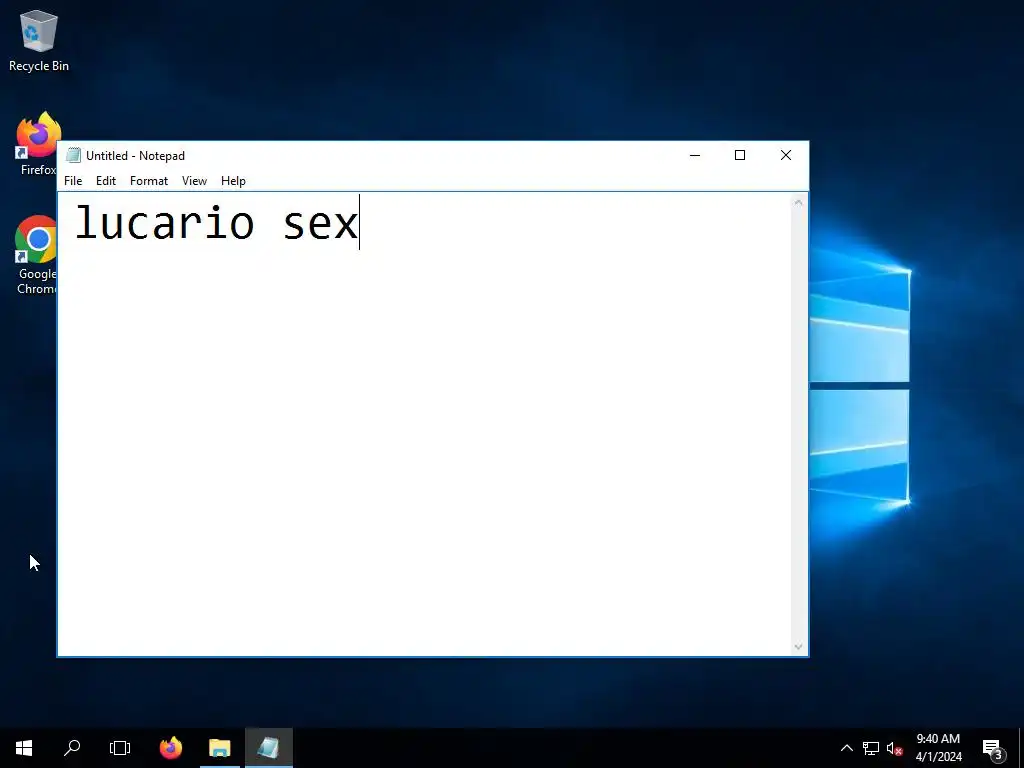
Task: Open the Format menu in Notepad
Action: [x=149, y=181]
